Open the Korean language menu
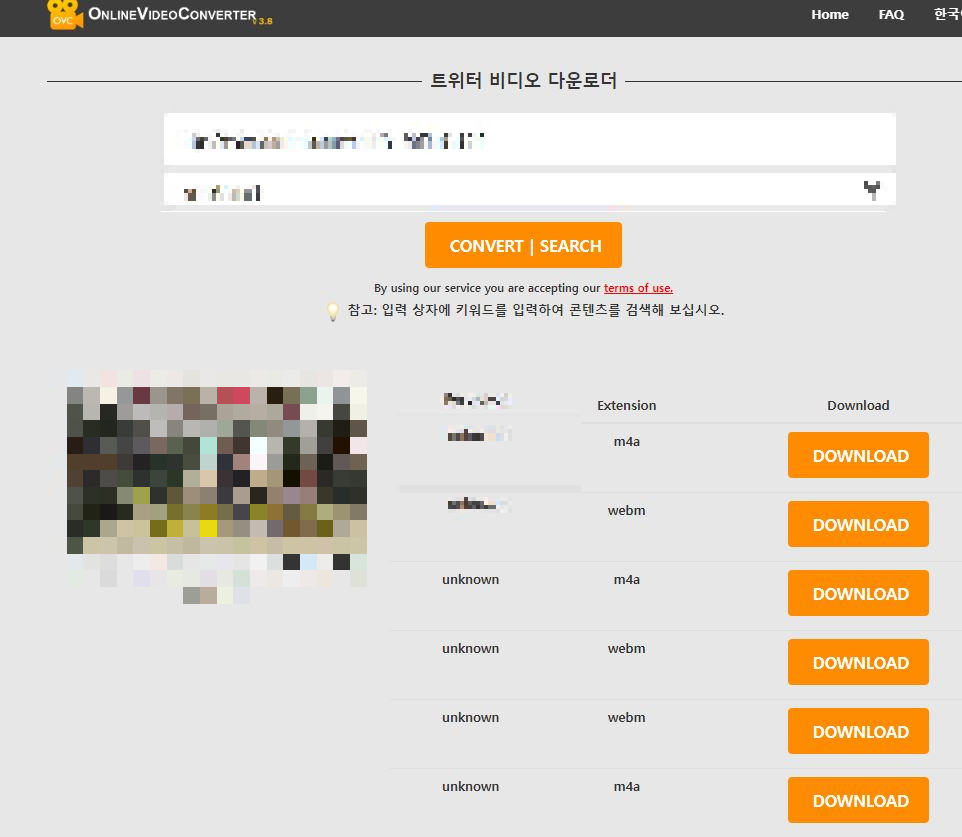The height and width of the screenshot is (837, 962). tap(947, 14)
